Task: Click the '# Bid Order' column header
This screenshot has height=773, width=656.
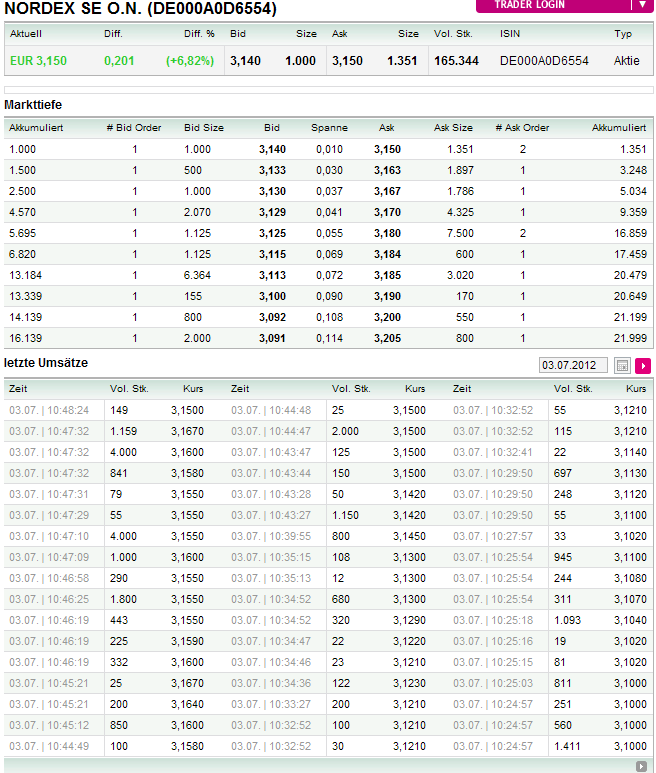Action: (132, 128)
